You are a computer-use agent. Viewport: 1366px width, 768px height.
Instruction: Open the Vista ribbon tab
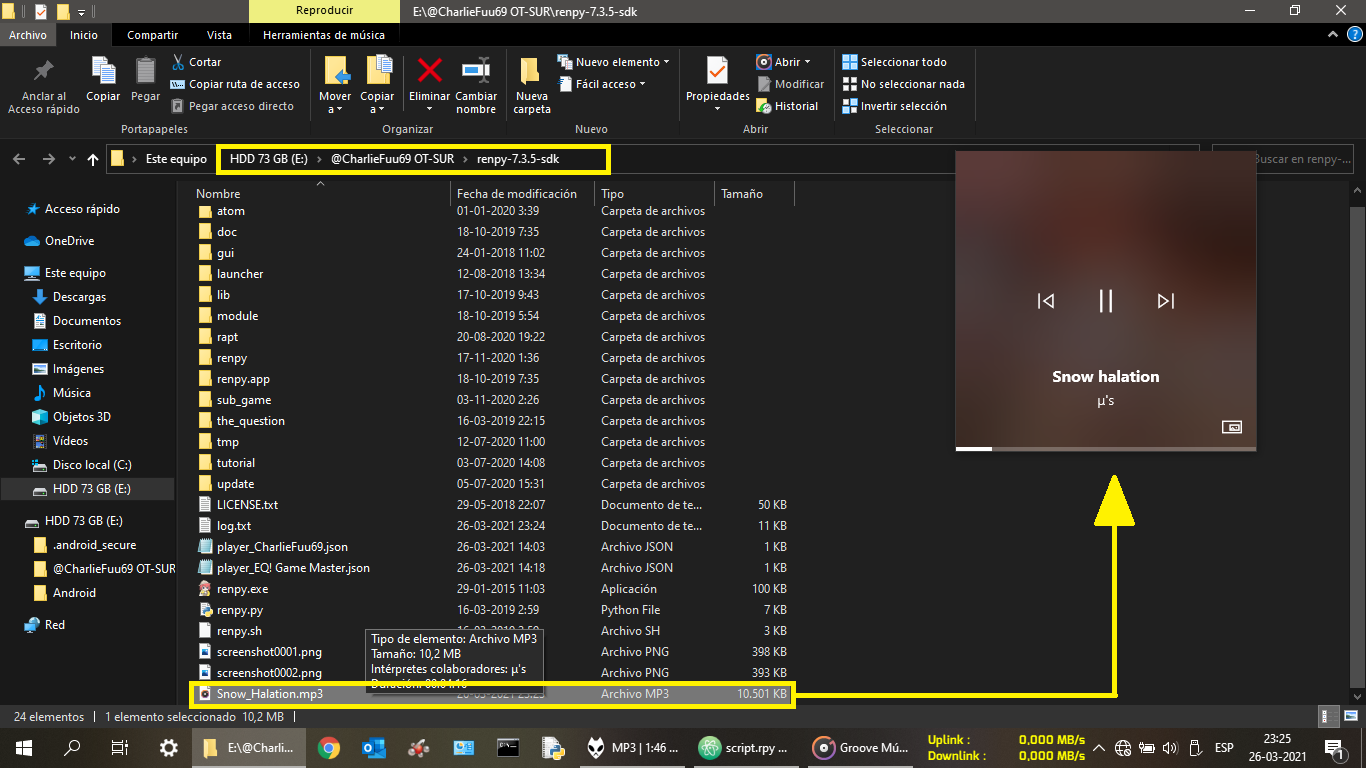[x=219, y=35]
